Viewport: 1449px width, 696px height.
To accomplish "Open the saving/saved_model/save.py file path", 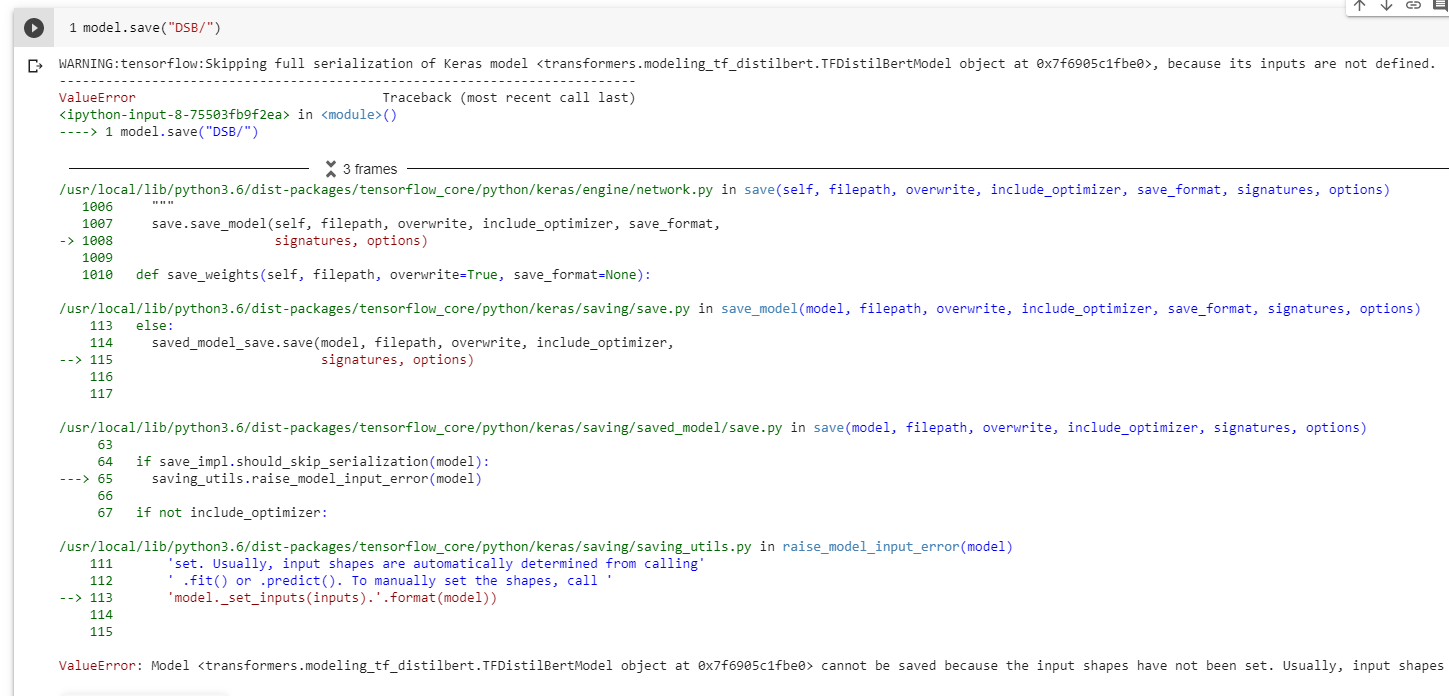I will [420, 428].
